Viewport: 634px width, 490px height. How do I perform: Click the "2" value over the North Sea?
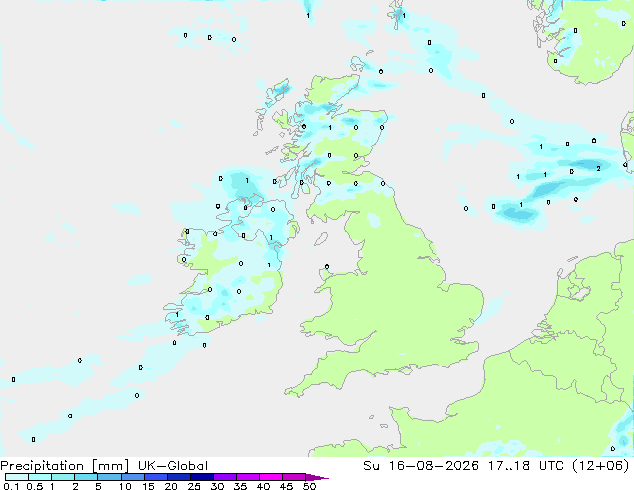[598, 169]
